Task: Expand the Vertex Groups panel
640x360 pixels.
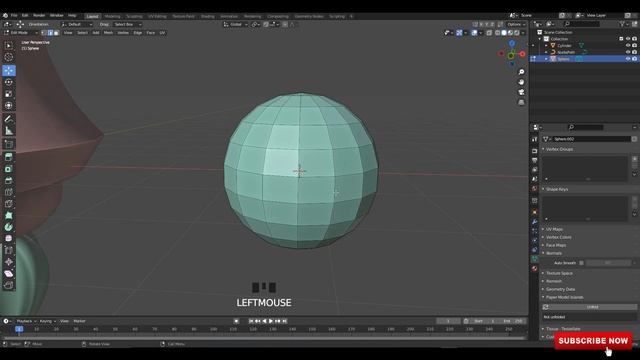Action: (559, 149)
